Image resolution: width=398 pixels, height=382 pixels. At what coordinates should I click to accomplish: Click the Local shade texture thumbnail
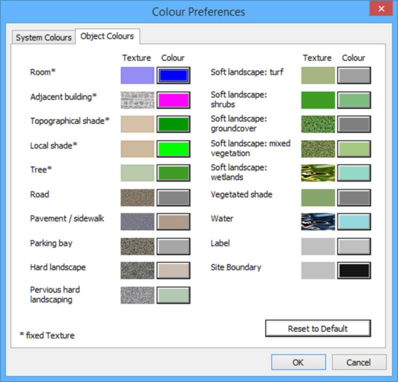coord(137,149)
